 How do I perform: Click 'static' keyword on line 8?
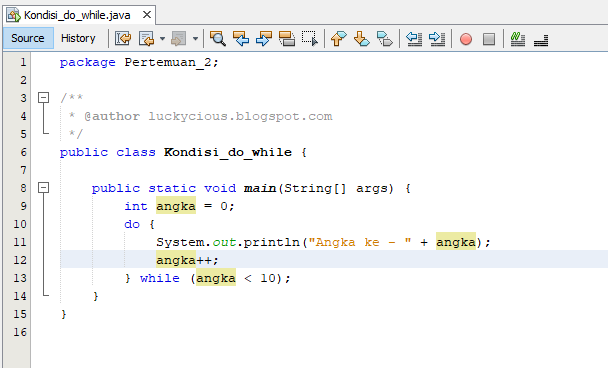click(x=172, y=188)
